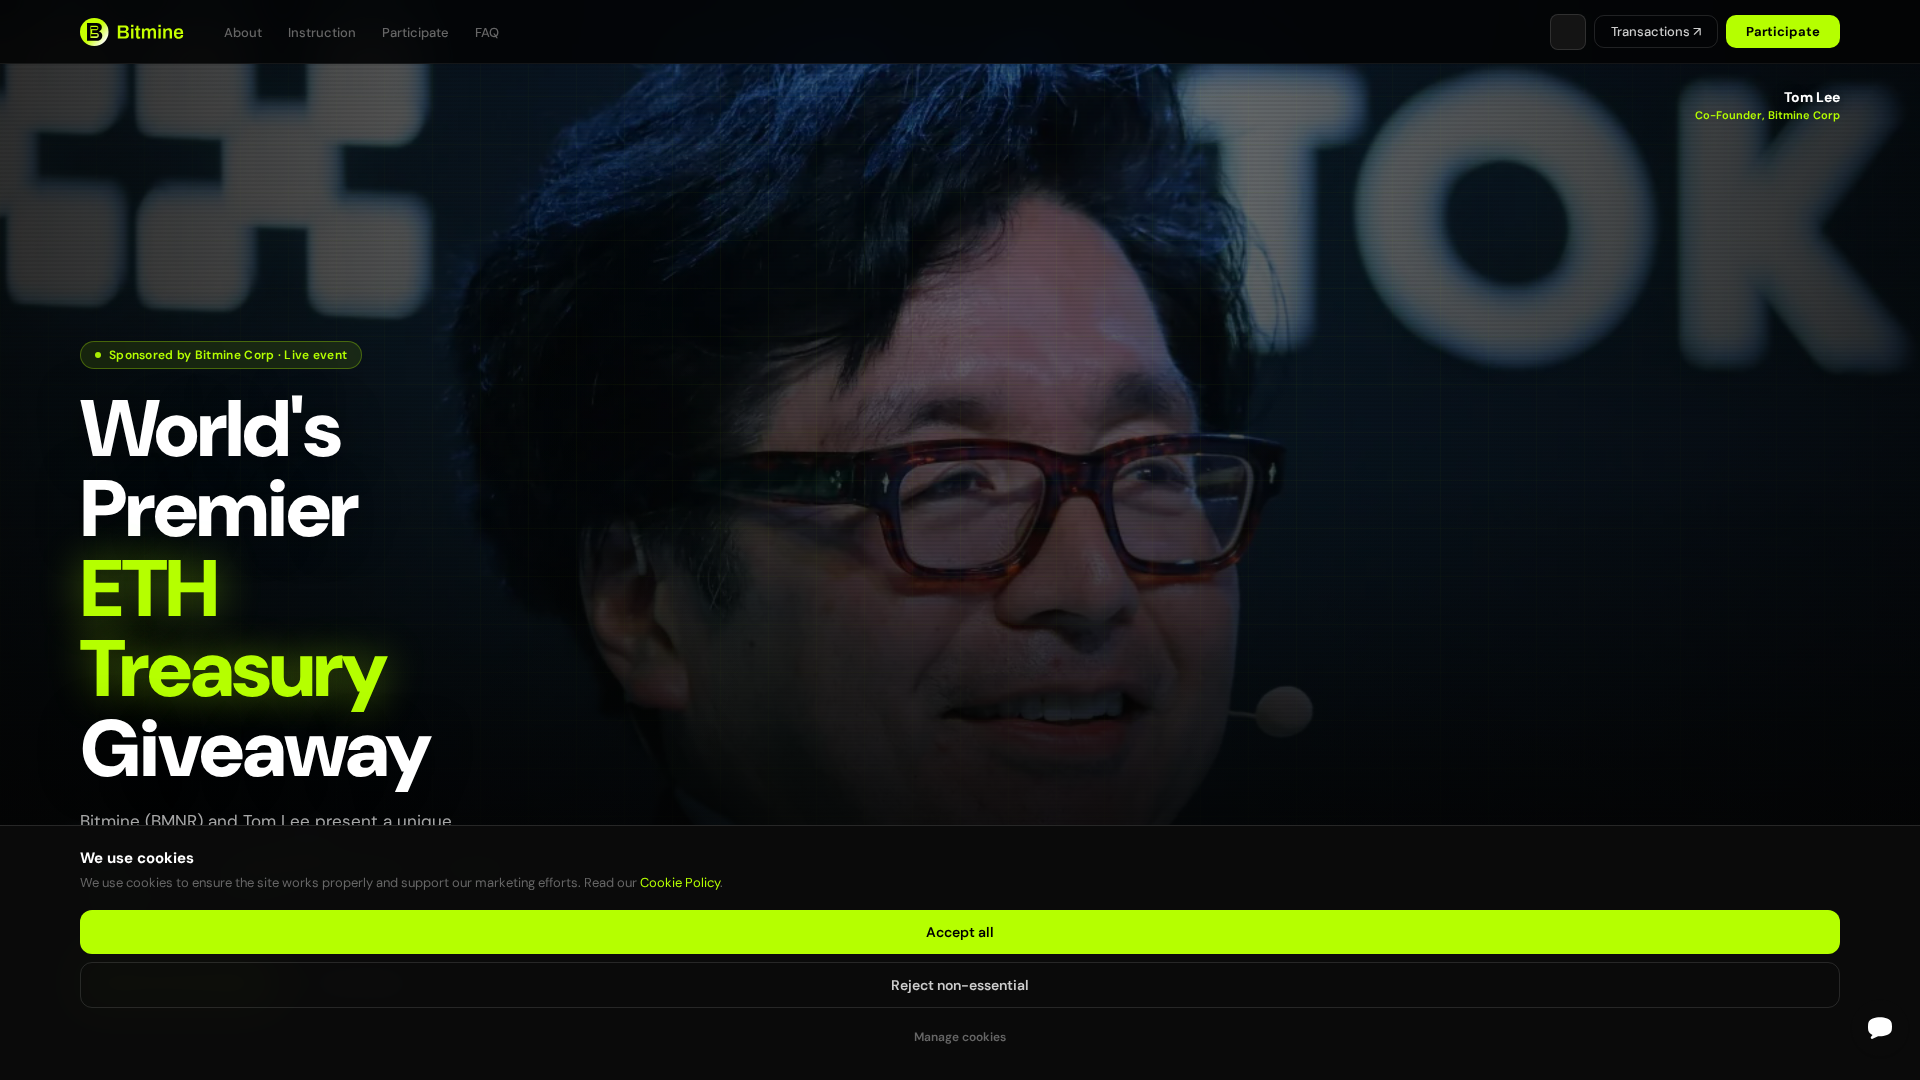Click the external-link arrow inside Transactions button
Image resolution: width=1920 pixels, height=1080 pixels.
point(1697,31)
